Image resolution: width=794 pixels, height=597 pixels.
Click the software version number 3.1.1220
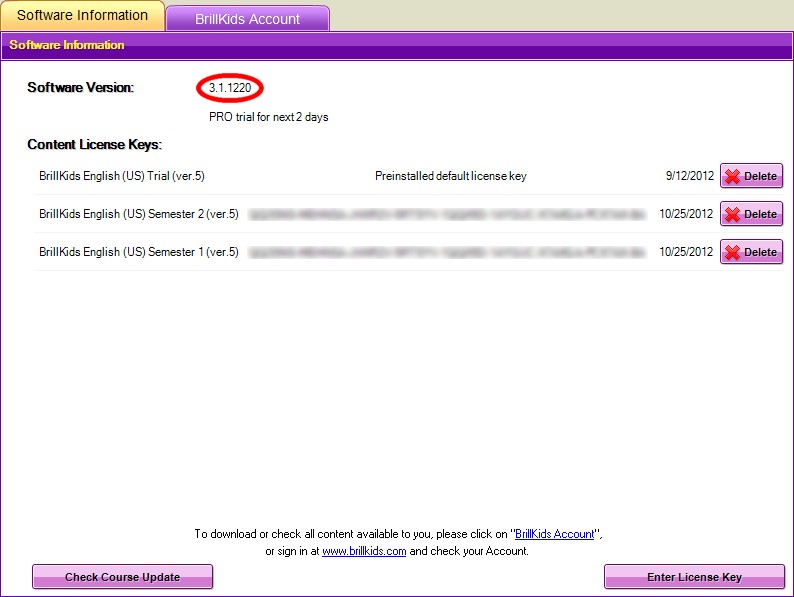(230, 88)
